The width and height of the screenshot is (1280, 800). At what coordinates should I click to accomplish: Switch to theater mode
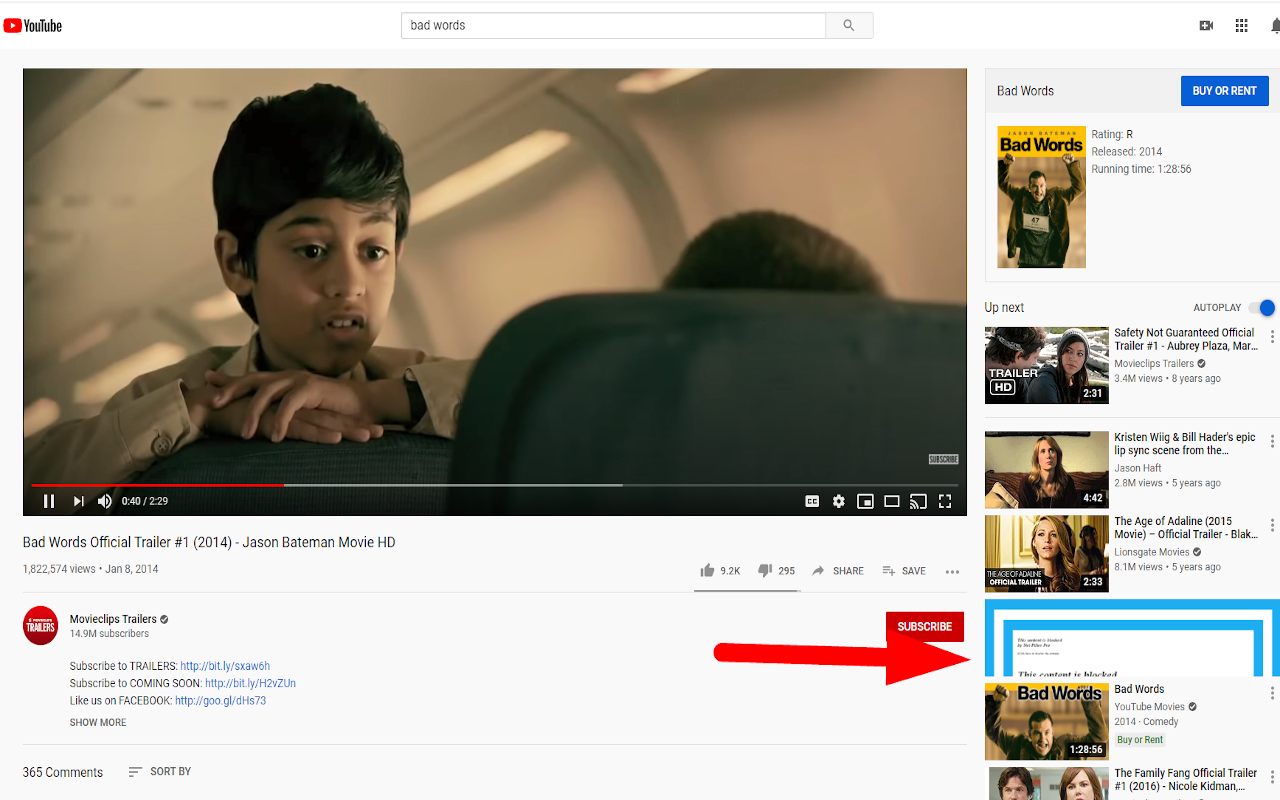coord(891,501)
